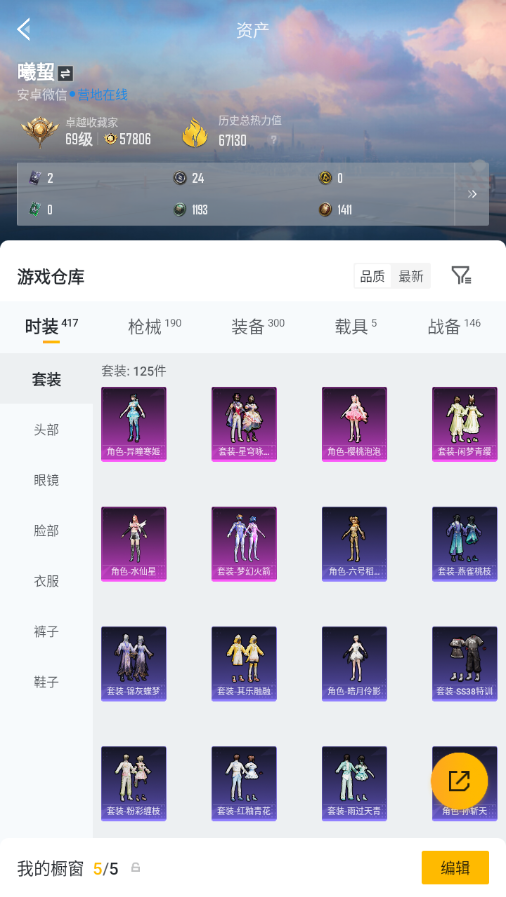Tap the 历史总热力值 flame icon

pyautogui.click(x=195, y=132)
